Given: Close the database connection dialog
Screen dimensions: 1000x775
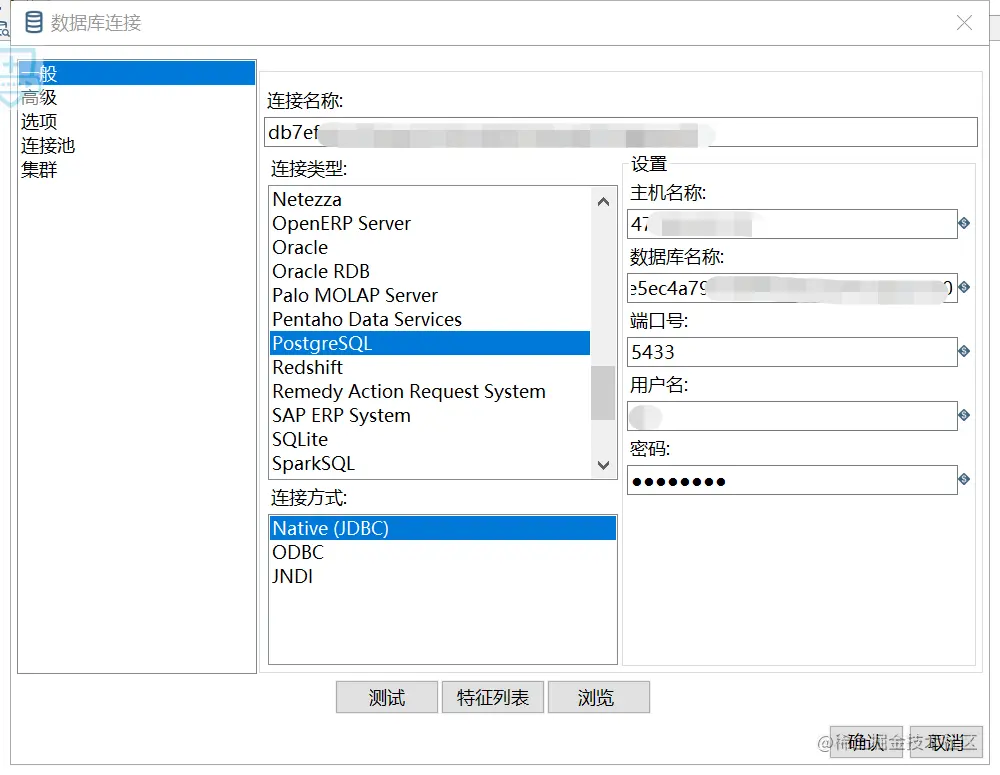Looking at the screenshot, I should pyautogui.click(x=964, y=23).
